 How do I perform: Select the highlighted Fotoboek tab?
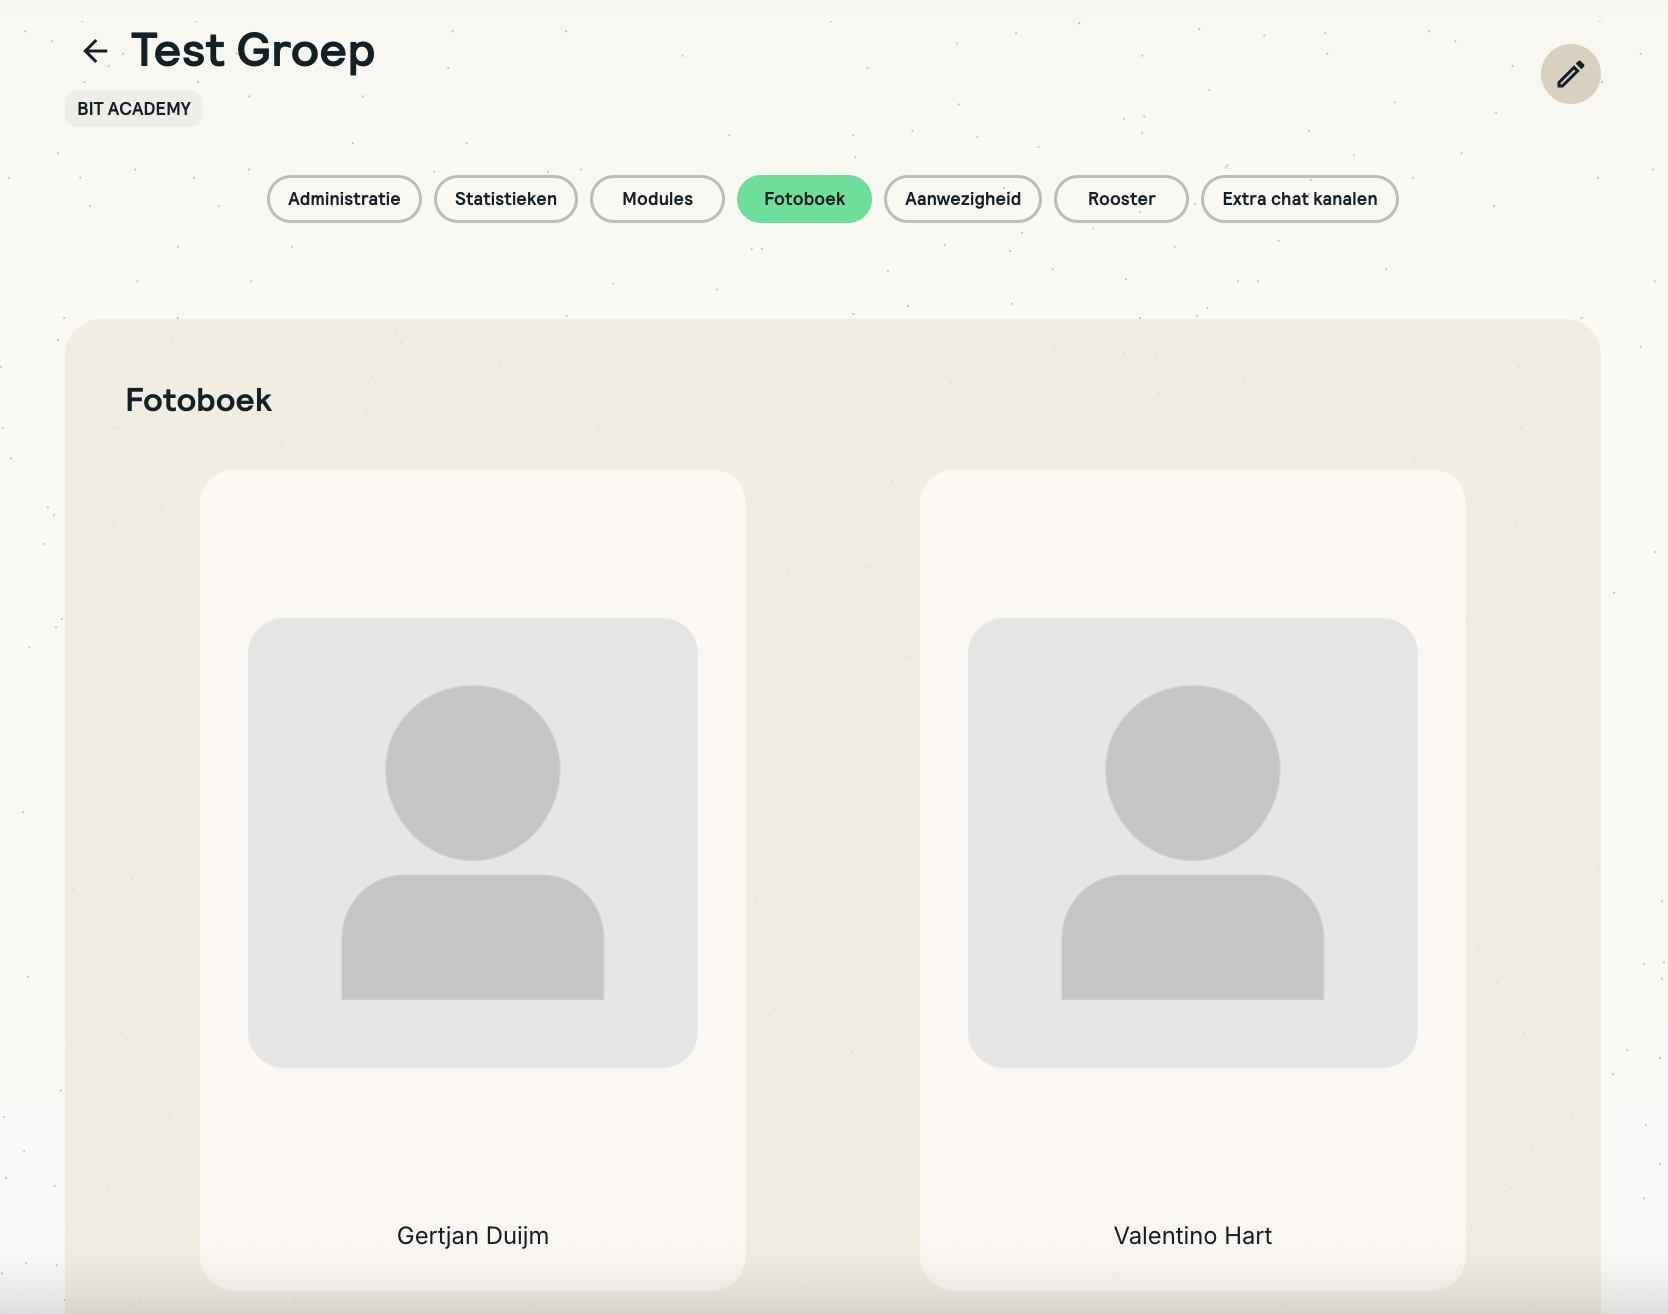pyautogui.click(x=804, y=199)
